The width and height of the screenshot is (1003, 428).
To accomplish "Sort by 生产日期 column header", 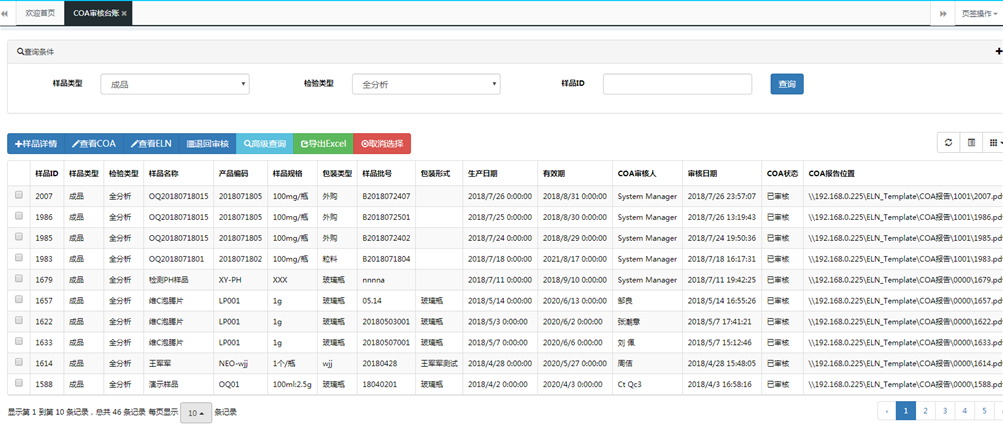I will click(500, 173).
